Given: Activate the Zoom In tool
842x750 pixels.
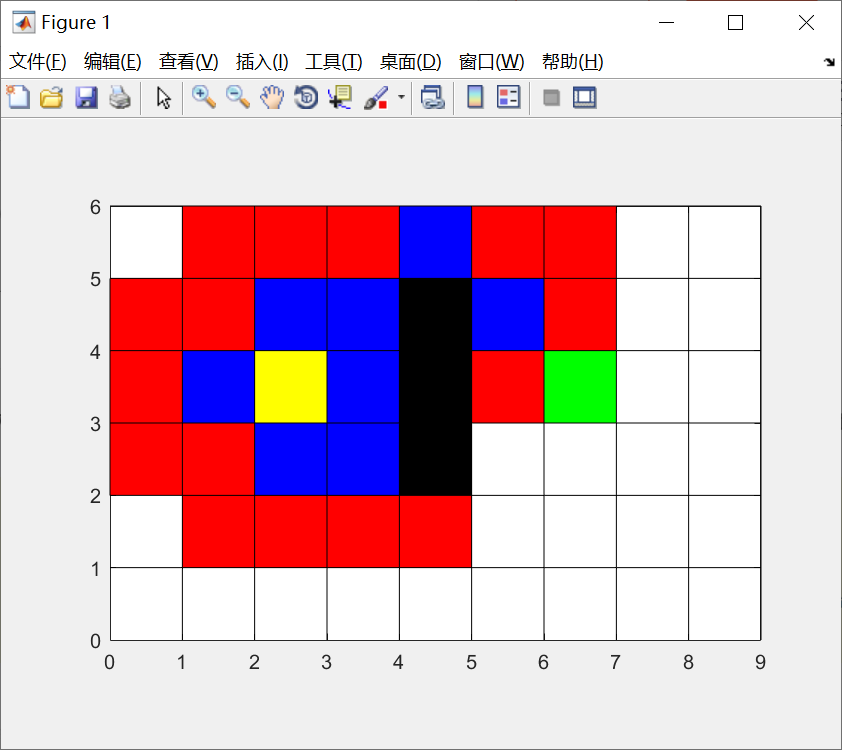Looking at the screenshot, I should tap(204, 98).
